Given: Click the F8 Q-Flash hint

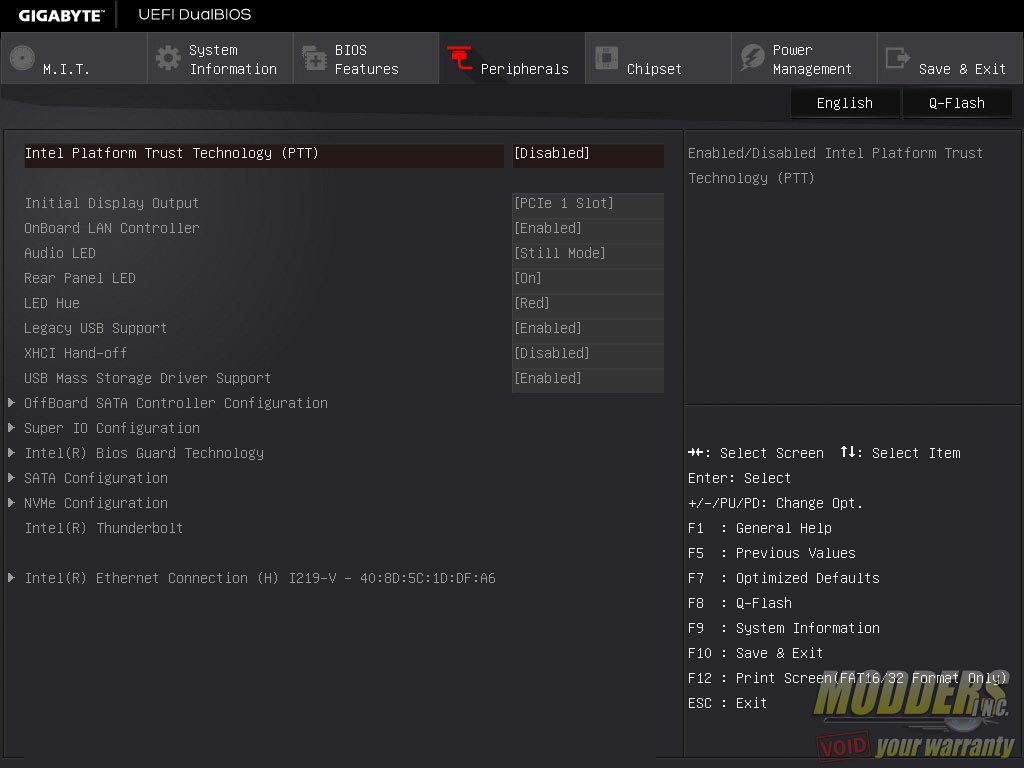Looking at the screenshot, I should click(x=740, y=603).
